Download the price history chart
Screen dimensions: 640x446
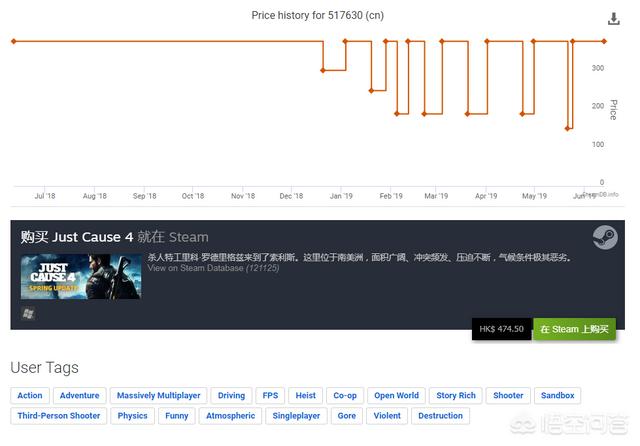click(x=613, y=19)
